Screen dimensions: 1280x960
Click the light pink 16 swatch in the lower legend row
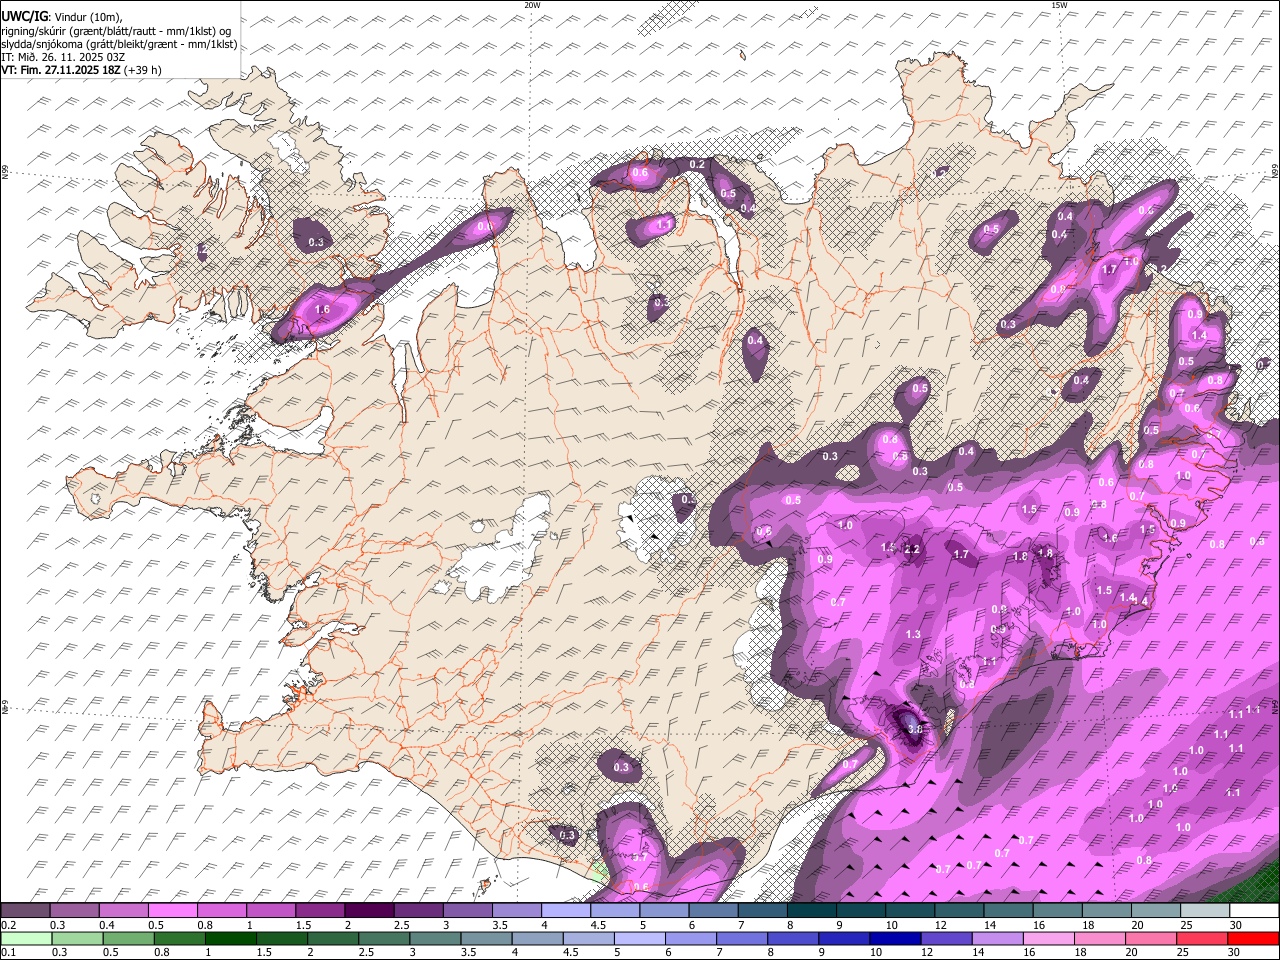point(1049,938)
